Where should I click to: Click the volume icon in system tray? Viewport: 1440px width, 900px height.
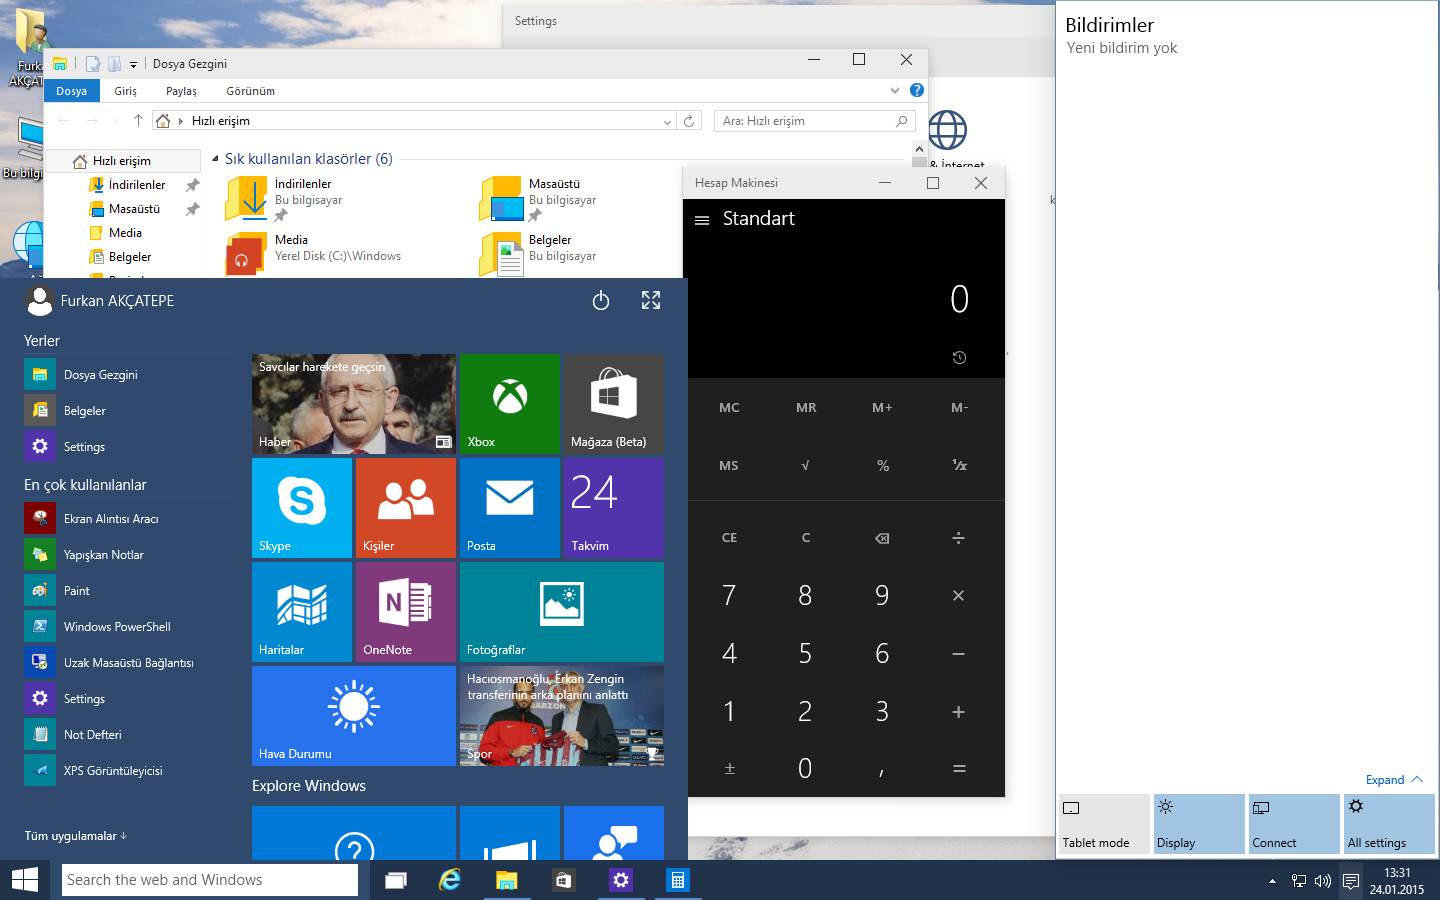pos(1323,881)
